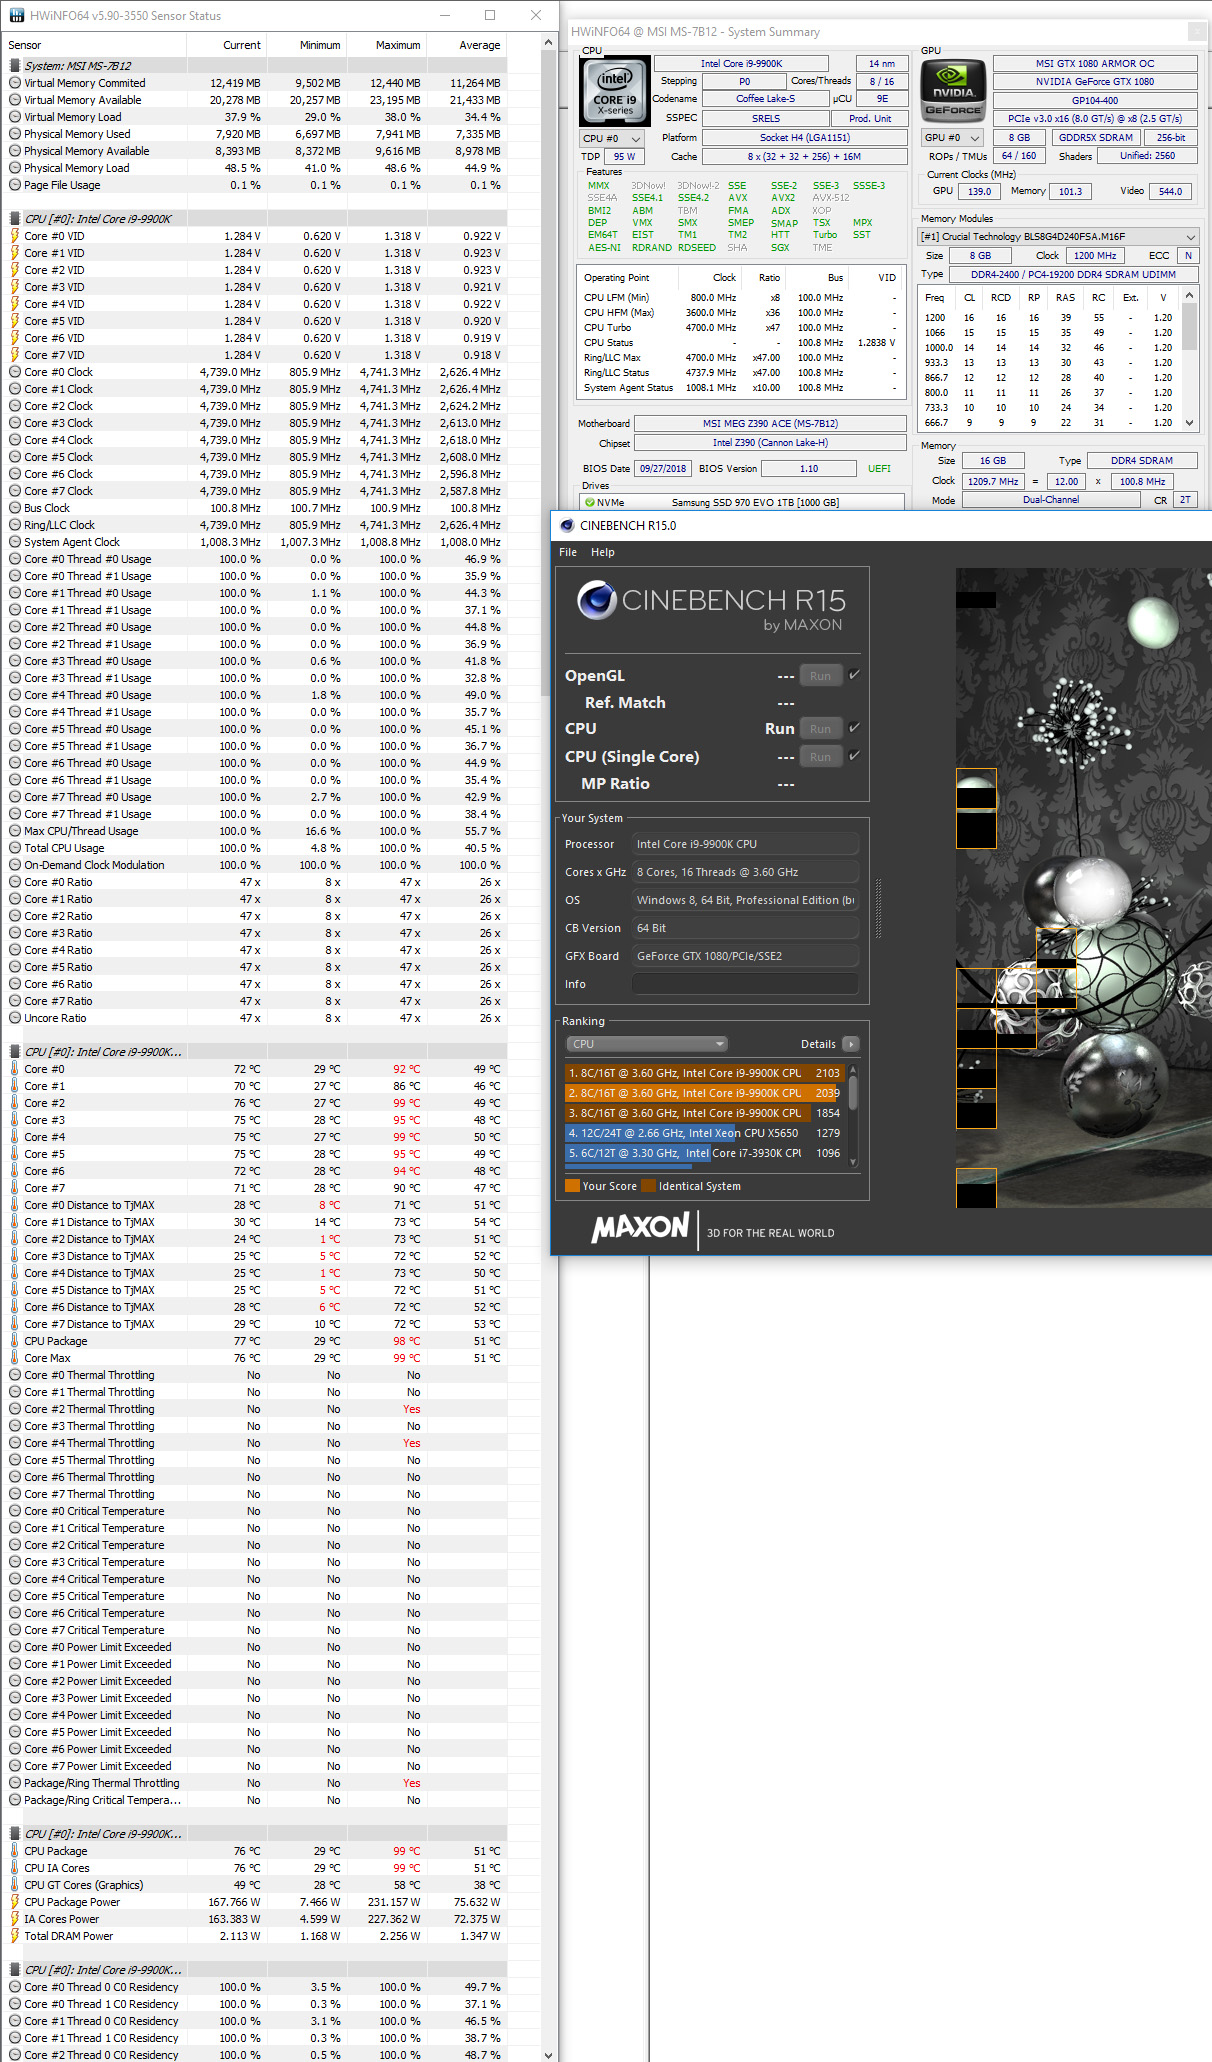This screenshot has width=1212, height=2062.
Task: Open the Crucial memory module dropdown
Action: [x=1057, y=237]
